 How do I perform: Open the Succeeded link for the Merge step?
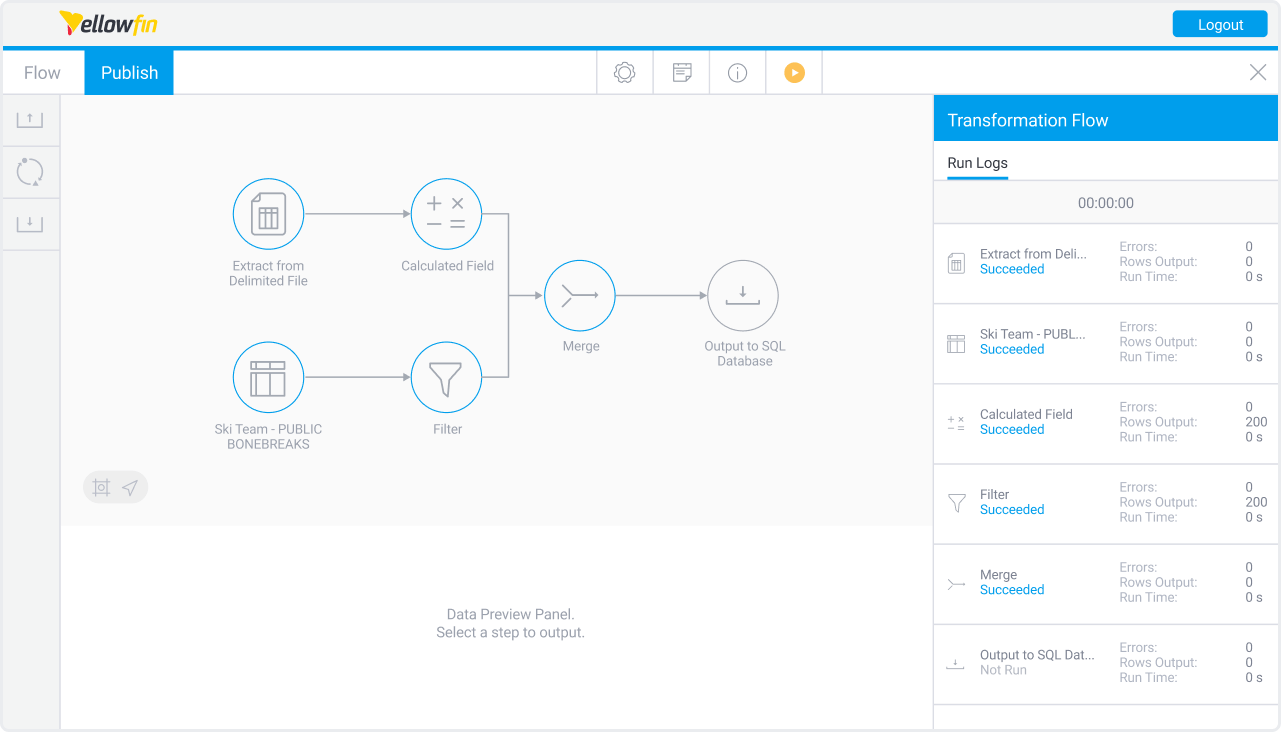pos(1011,589)
